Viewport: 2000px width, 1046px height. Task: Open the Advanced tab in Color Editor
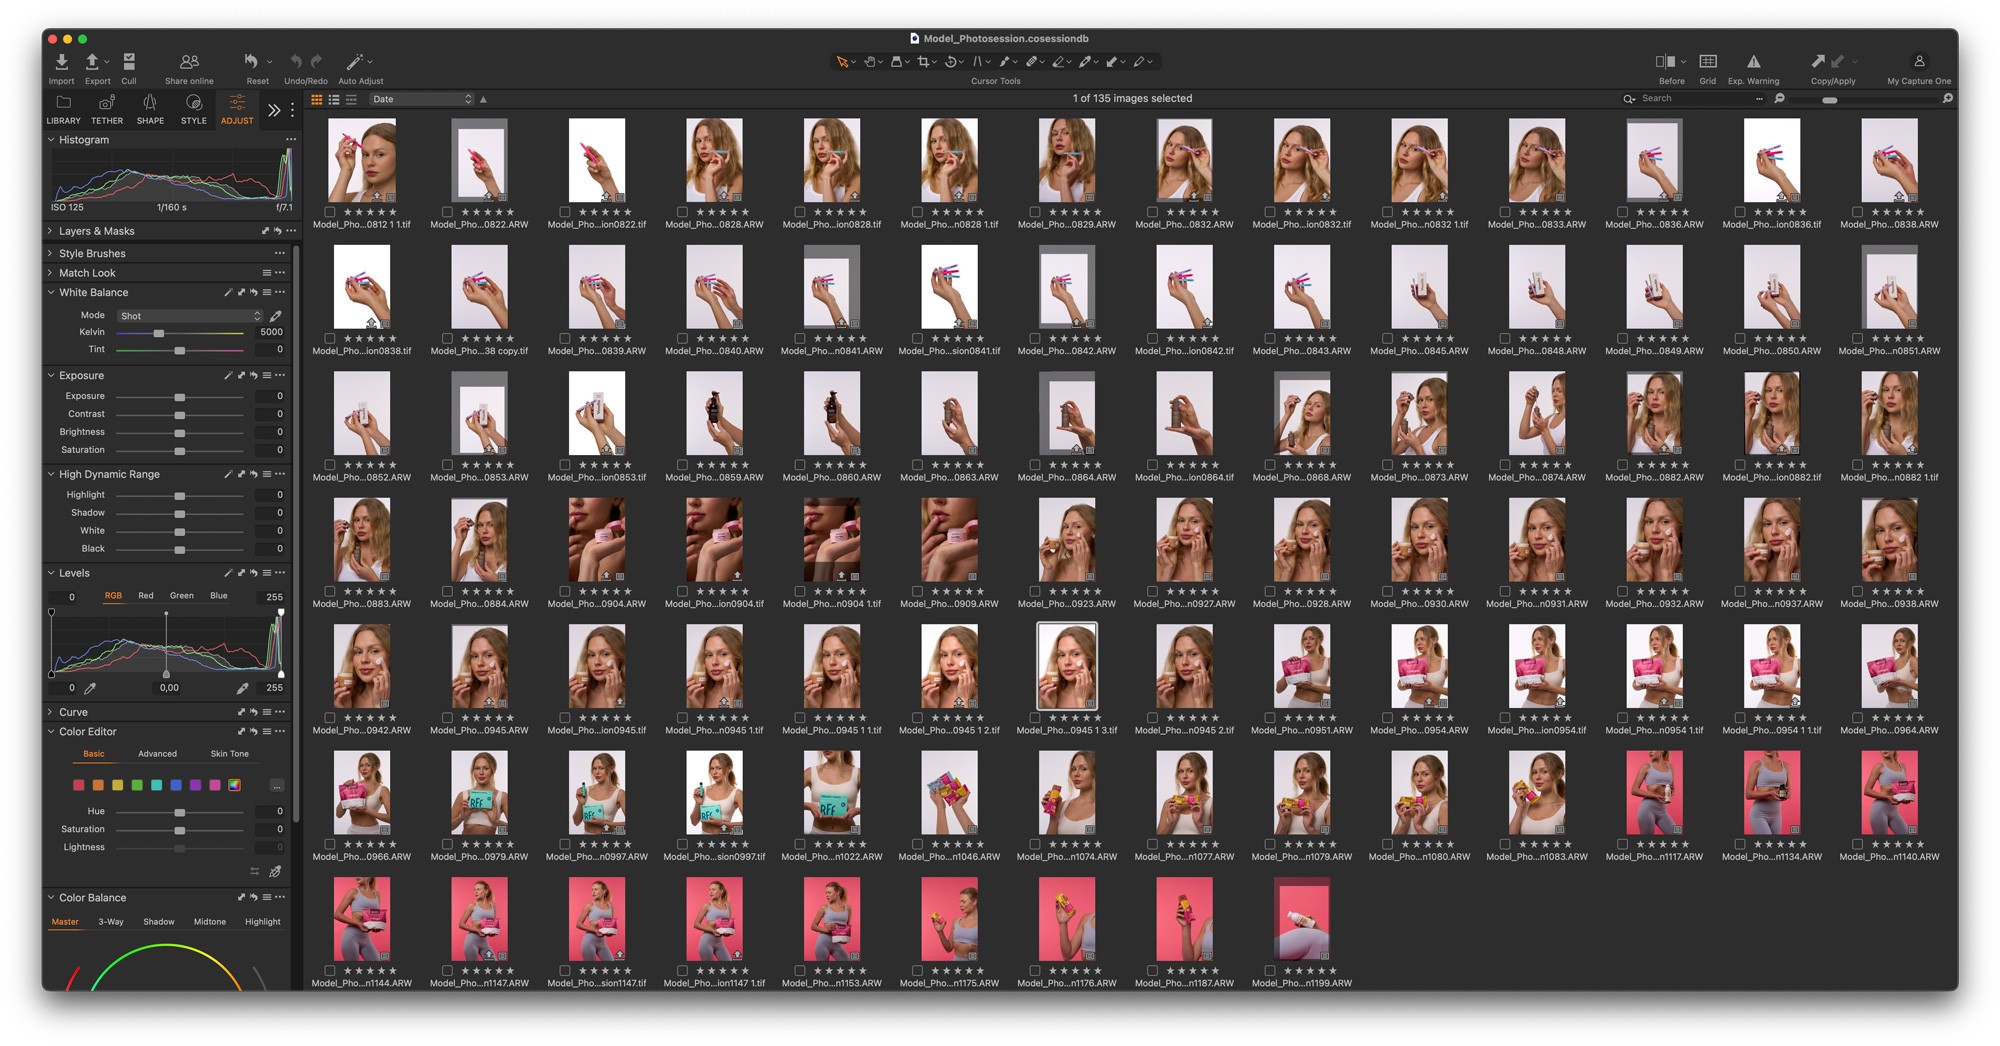pos(157,754)
